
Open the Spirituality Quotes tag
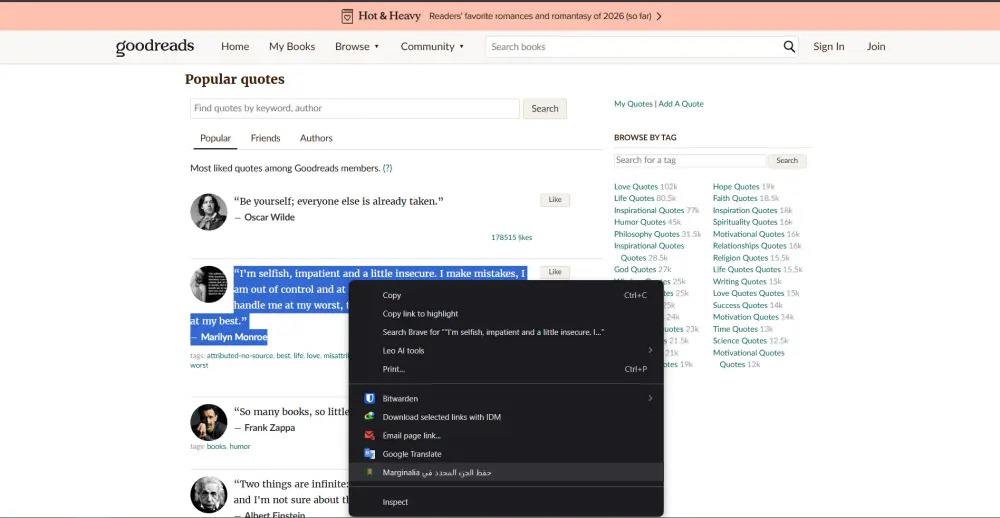pos(745,222)
